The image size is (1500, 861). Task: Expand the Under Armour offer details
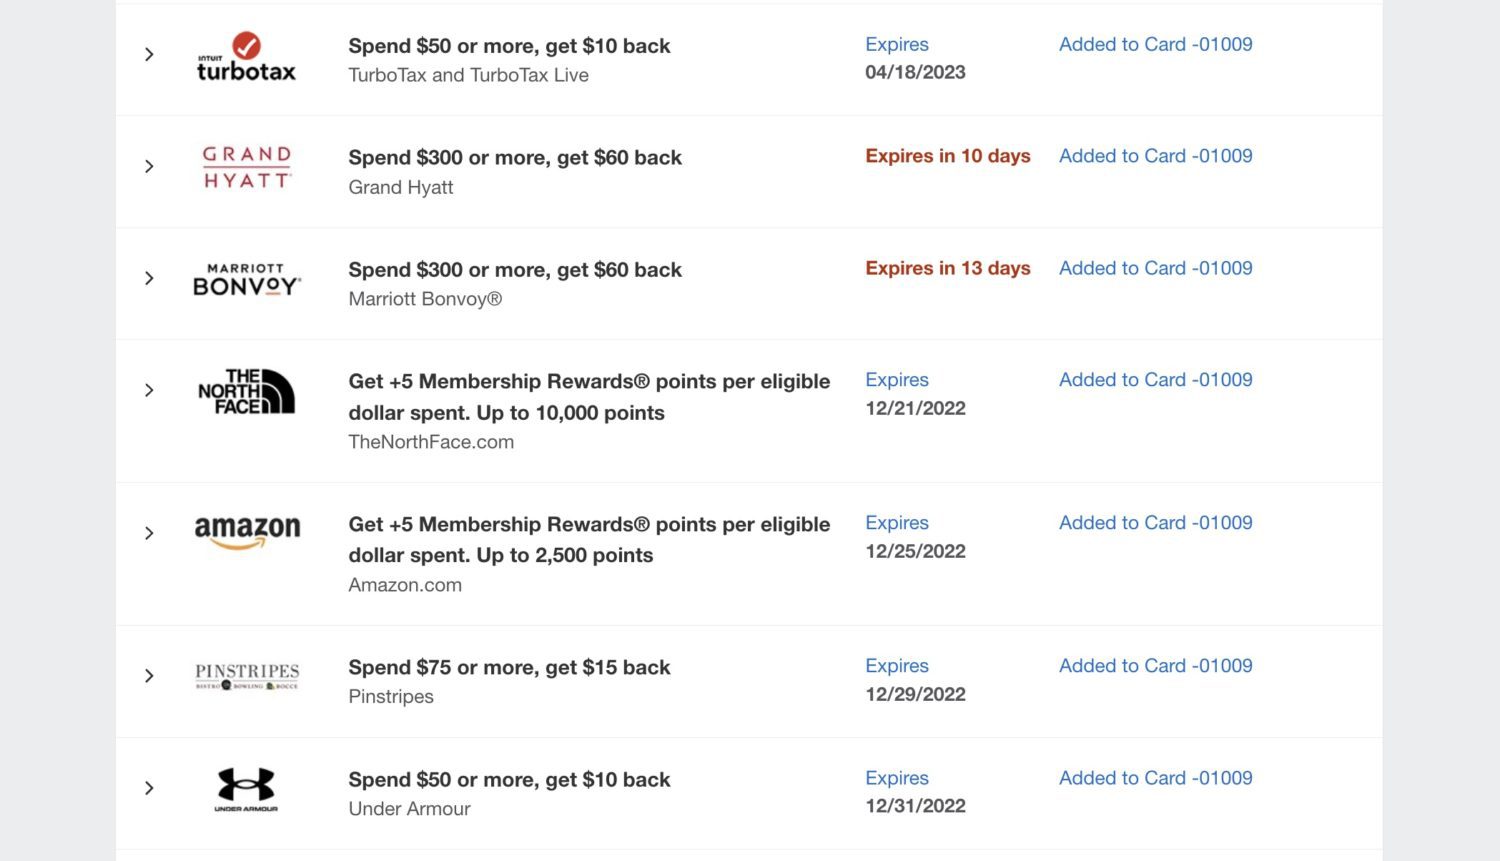pos(149,789)
